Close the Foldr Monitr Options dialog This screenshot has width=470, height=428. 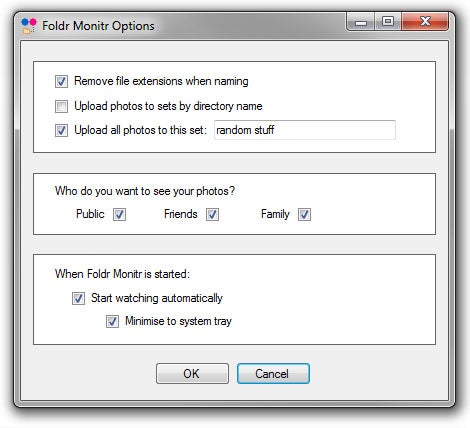425,22
